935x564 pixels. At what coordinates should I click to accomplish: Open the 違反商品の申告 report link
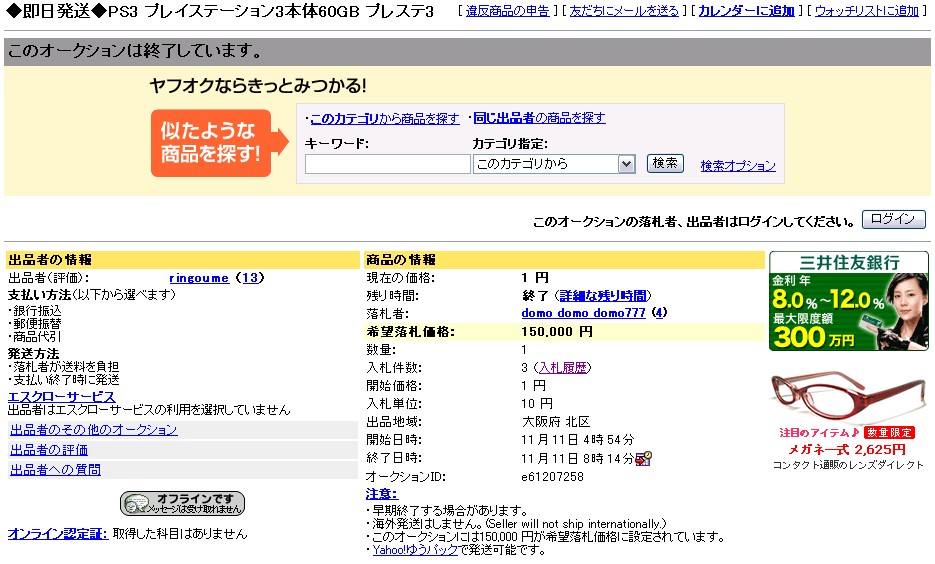[507, 11]
